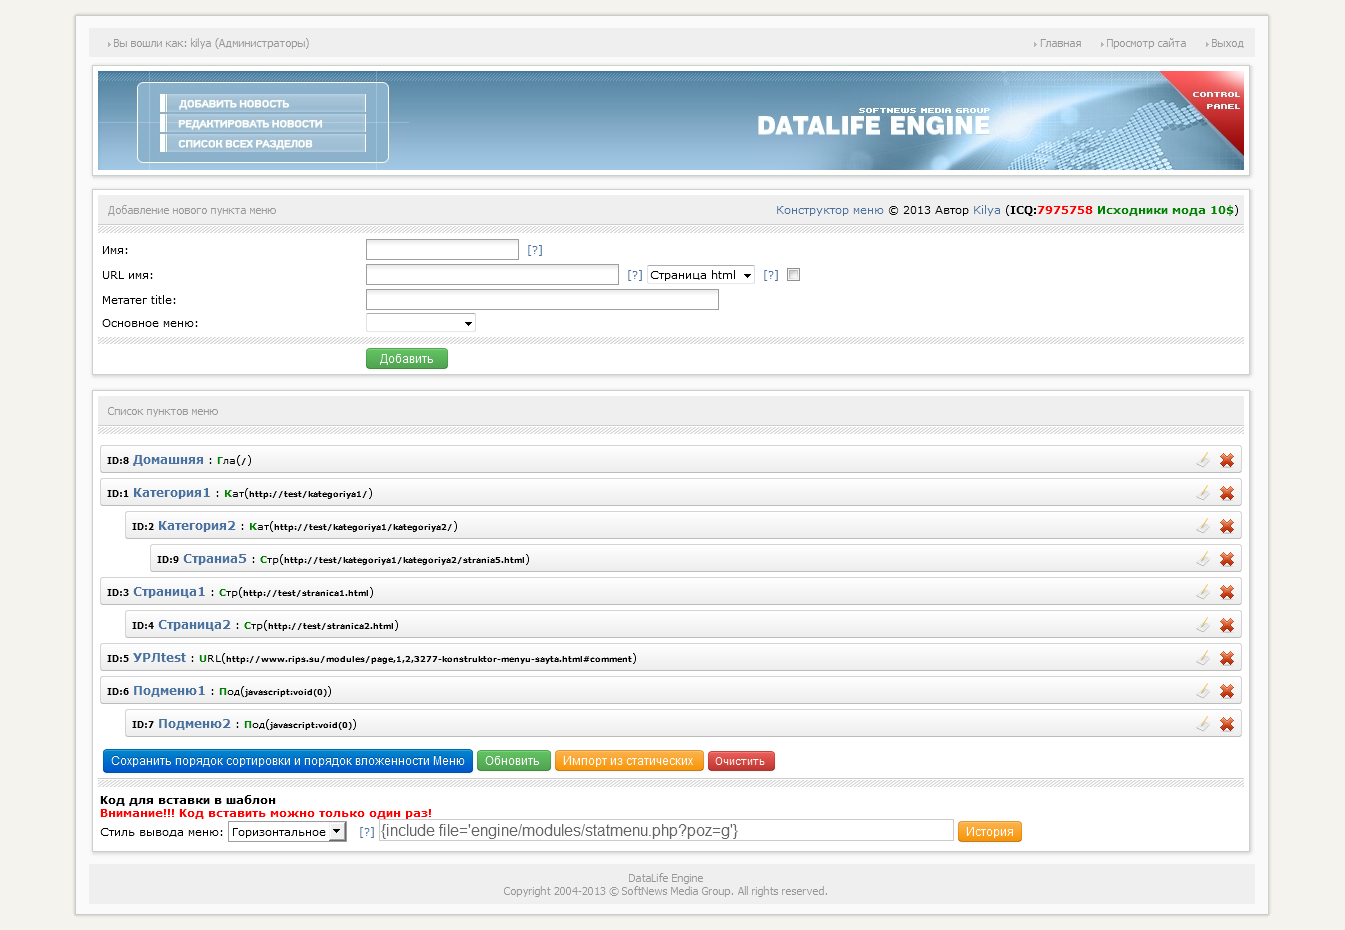1345x930 pixels.
Task: Log out via Выход link
Action: 1227,43
